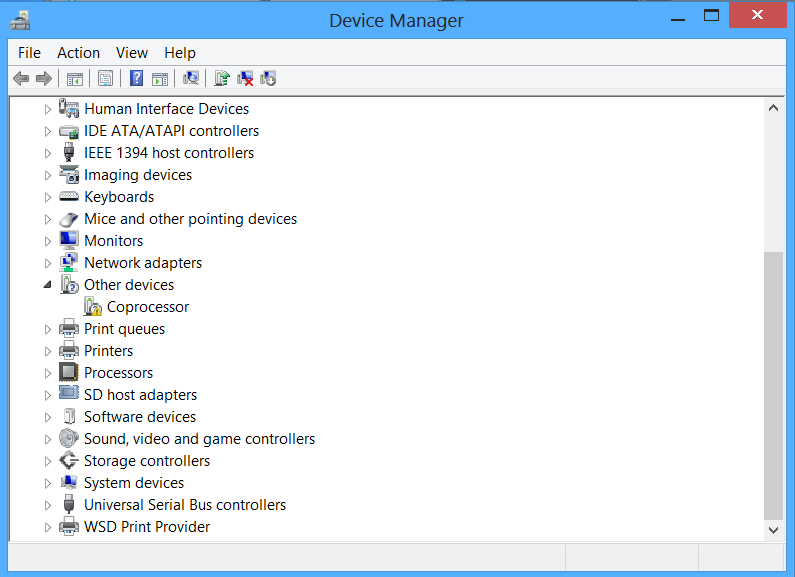Select the 'System devices' label
This screenshot has height=577, width=795.
134,483
